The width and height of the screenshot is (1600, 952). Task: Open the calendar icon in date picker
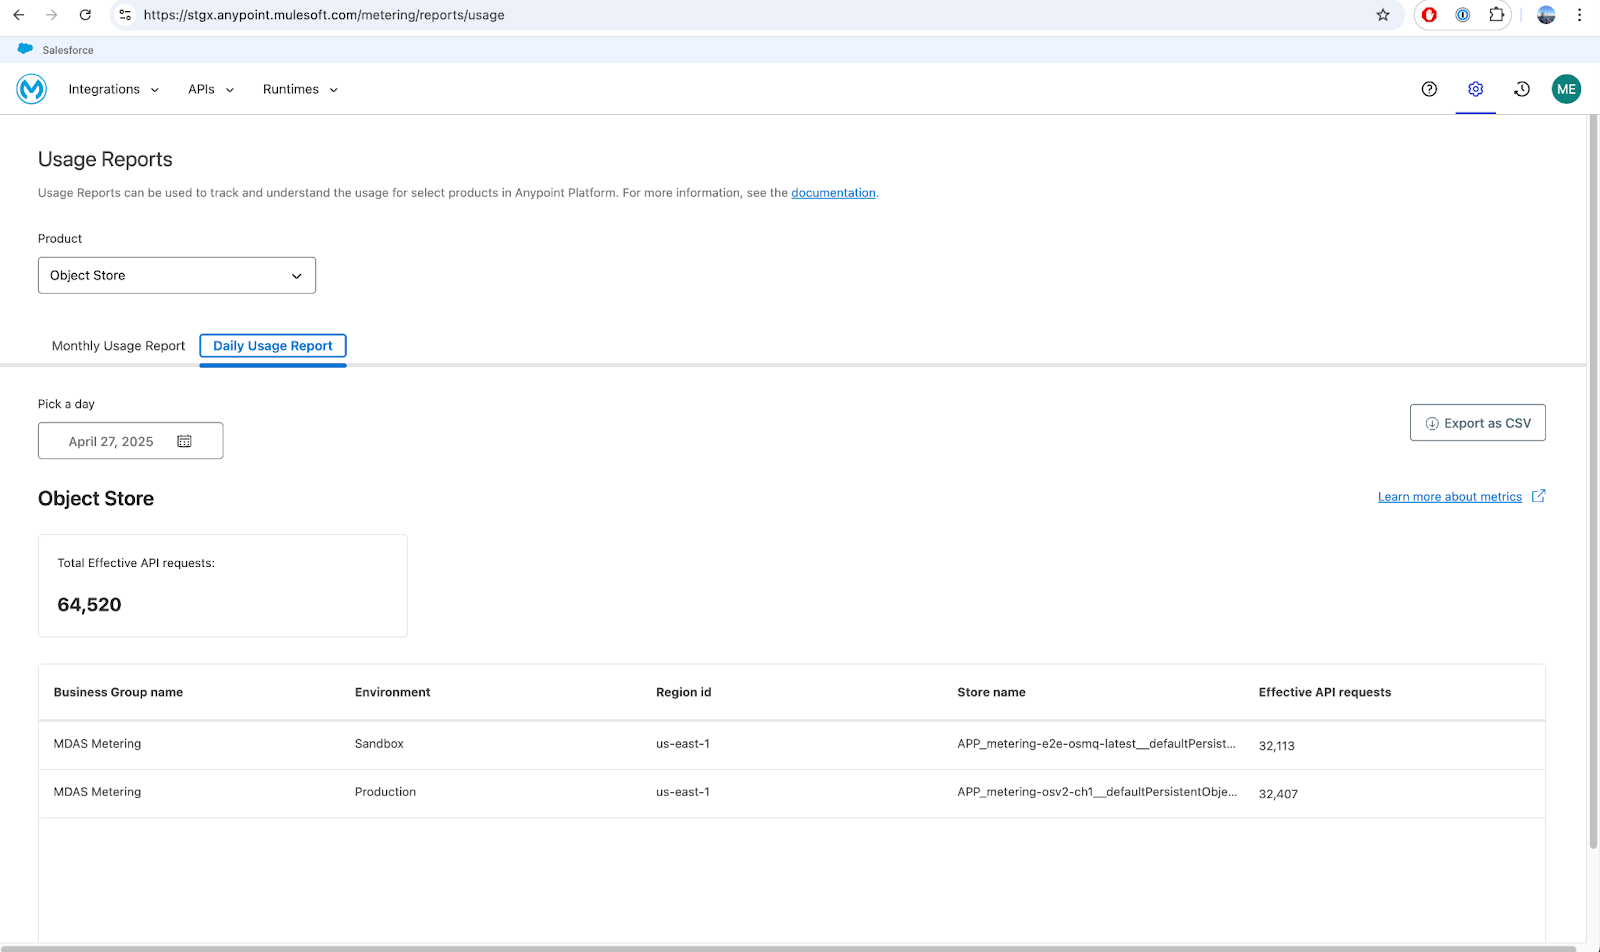tap(184, 440)
